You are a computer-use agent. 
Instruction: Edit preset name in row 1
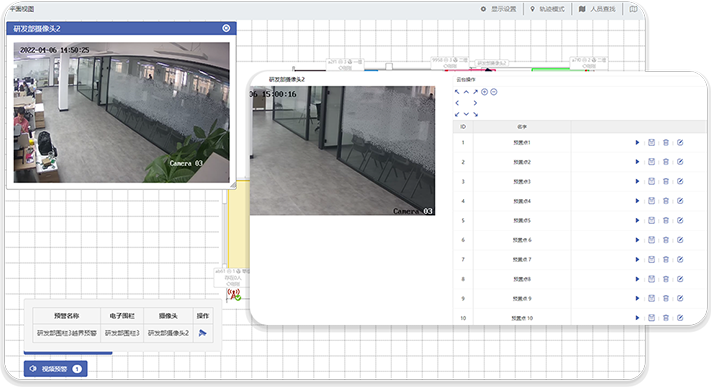680,142
